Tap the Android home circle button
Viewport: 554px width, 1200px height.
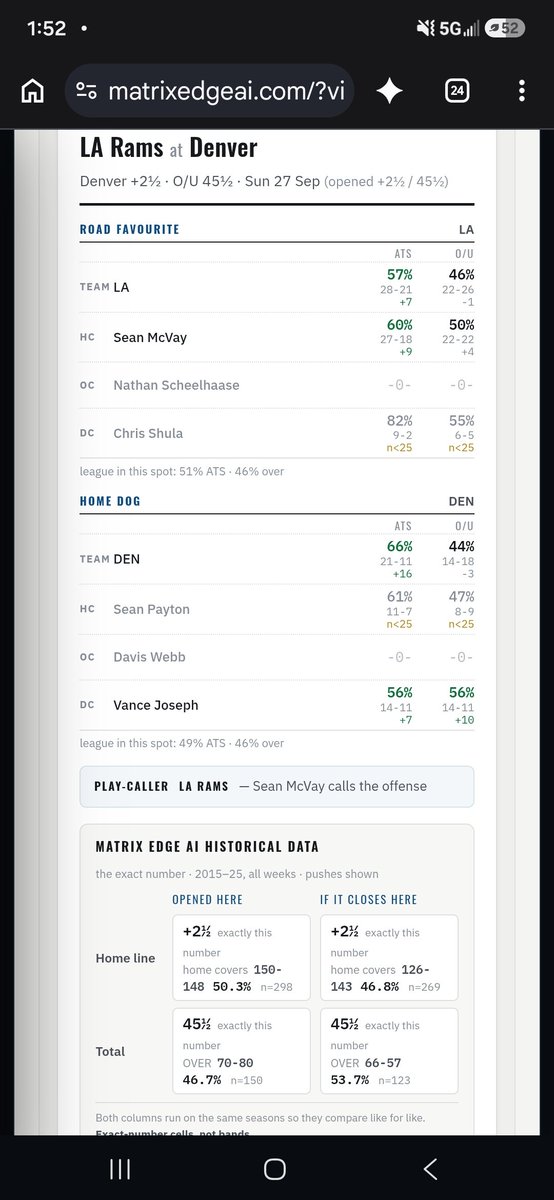tap(275, 1168)
